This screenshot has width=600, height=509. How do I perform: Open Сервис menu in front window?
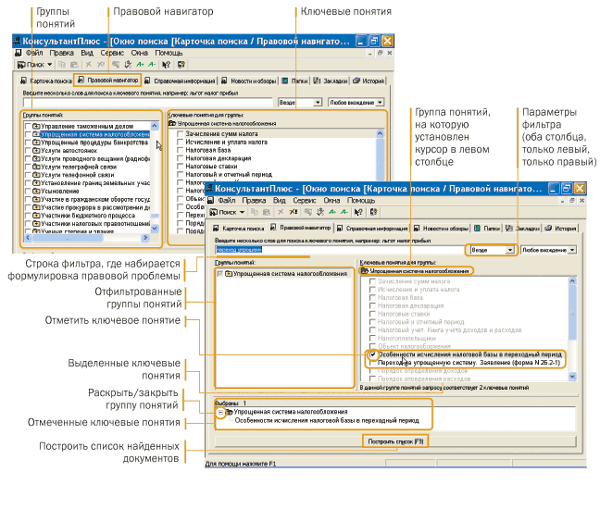pos(304,200)
